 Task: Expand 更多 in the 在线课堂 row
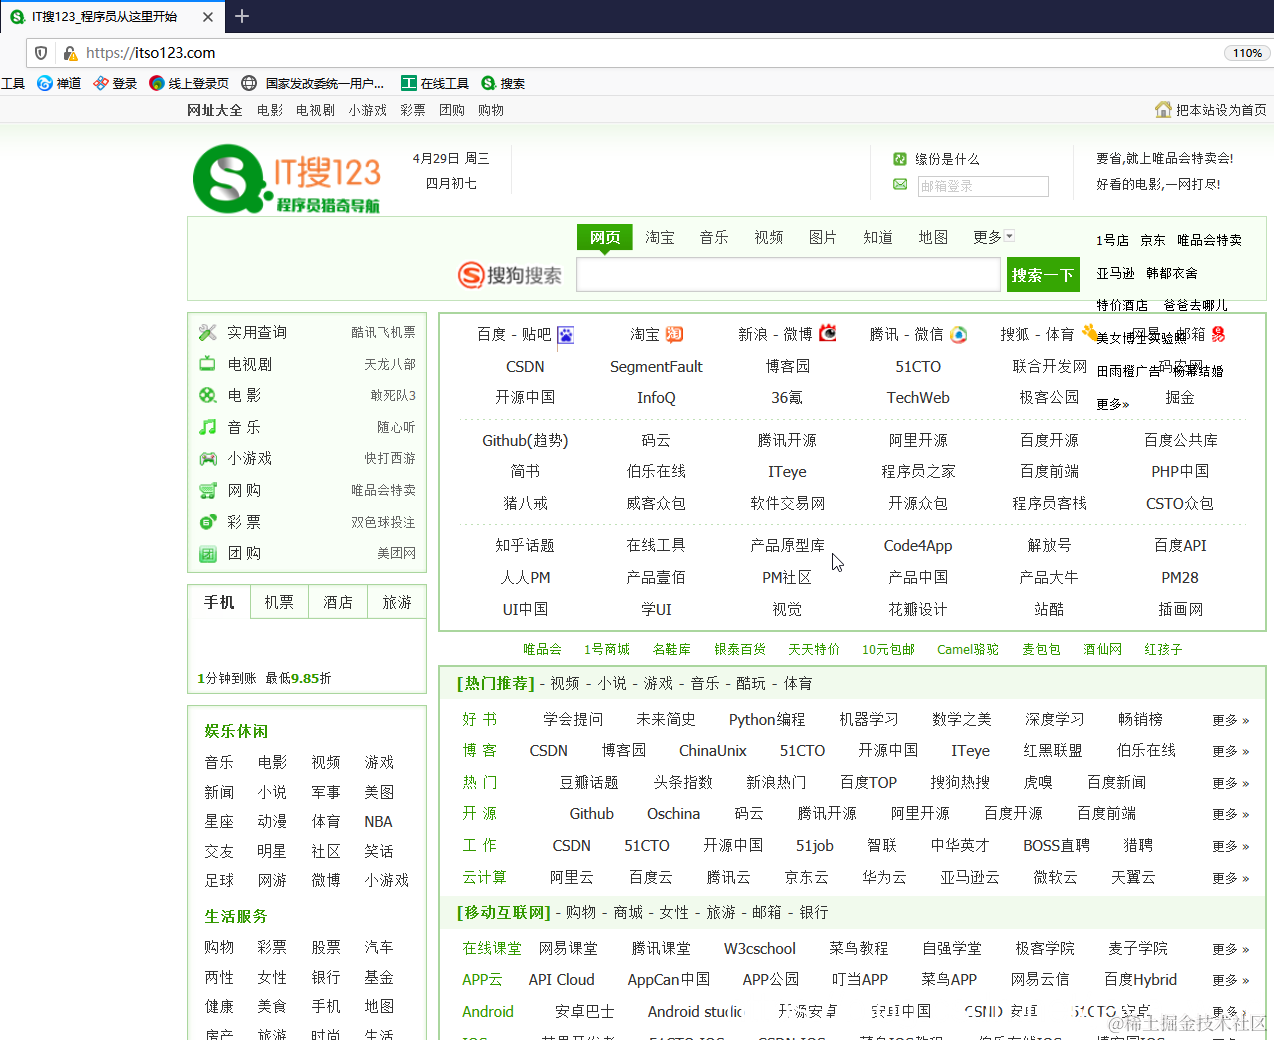pyautogui.click(x=1231, y=949)
